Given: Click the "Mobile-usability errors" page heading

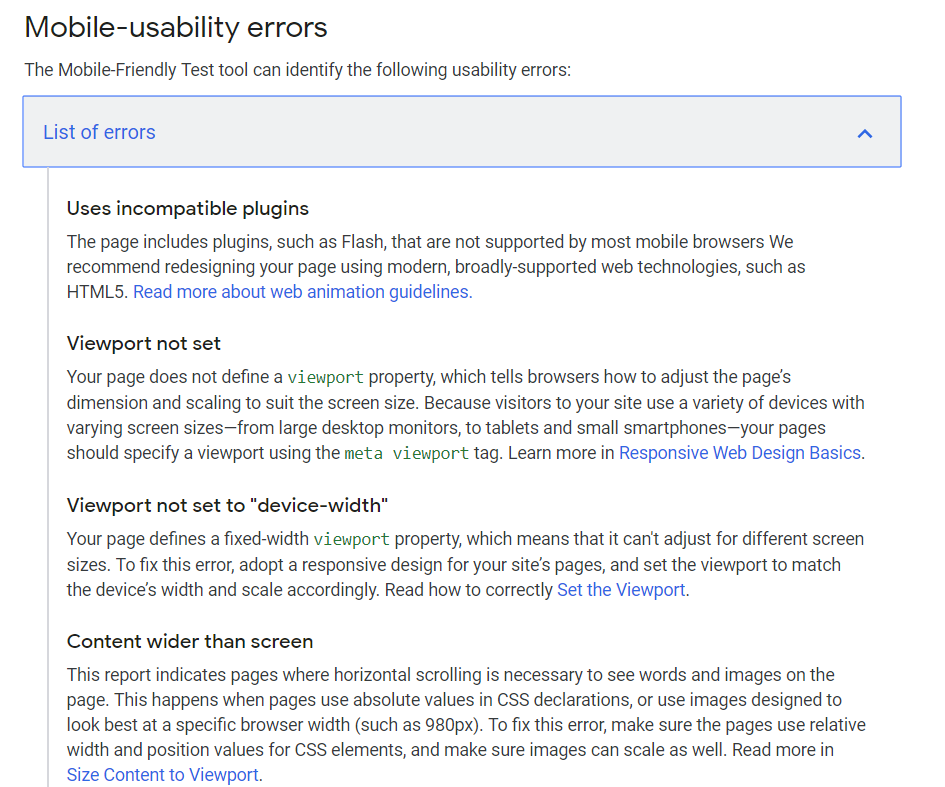Looking at the screenshot, I should click(176, 27).
